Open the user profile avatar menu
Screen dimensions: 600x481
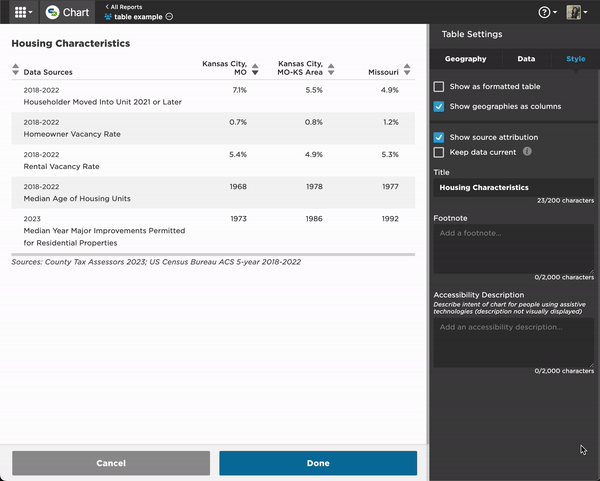pos(577,12)
